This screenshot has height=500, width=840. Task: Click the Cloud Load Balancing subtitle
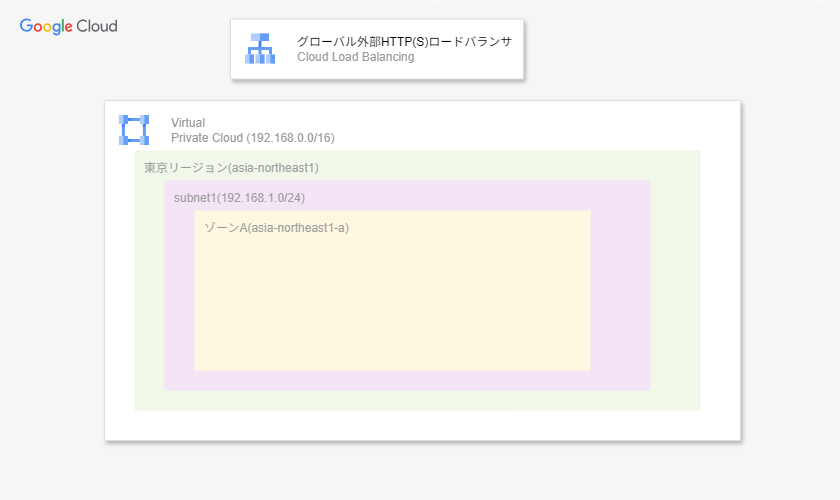tap(356, 57)
